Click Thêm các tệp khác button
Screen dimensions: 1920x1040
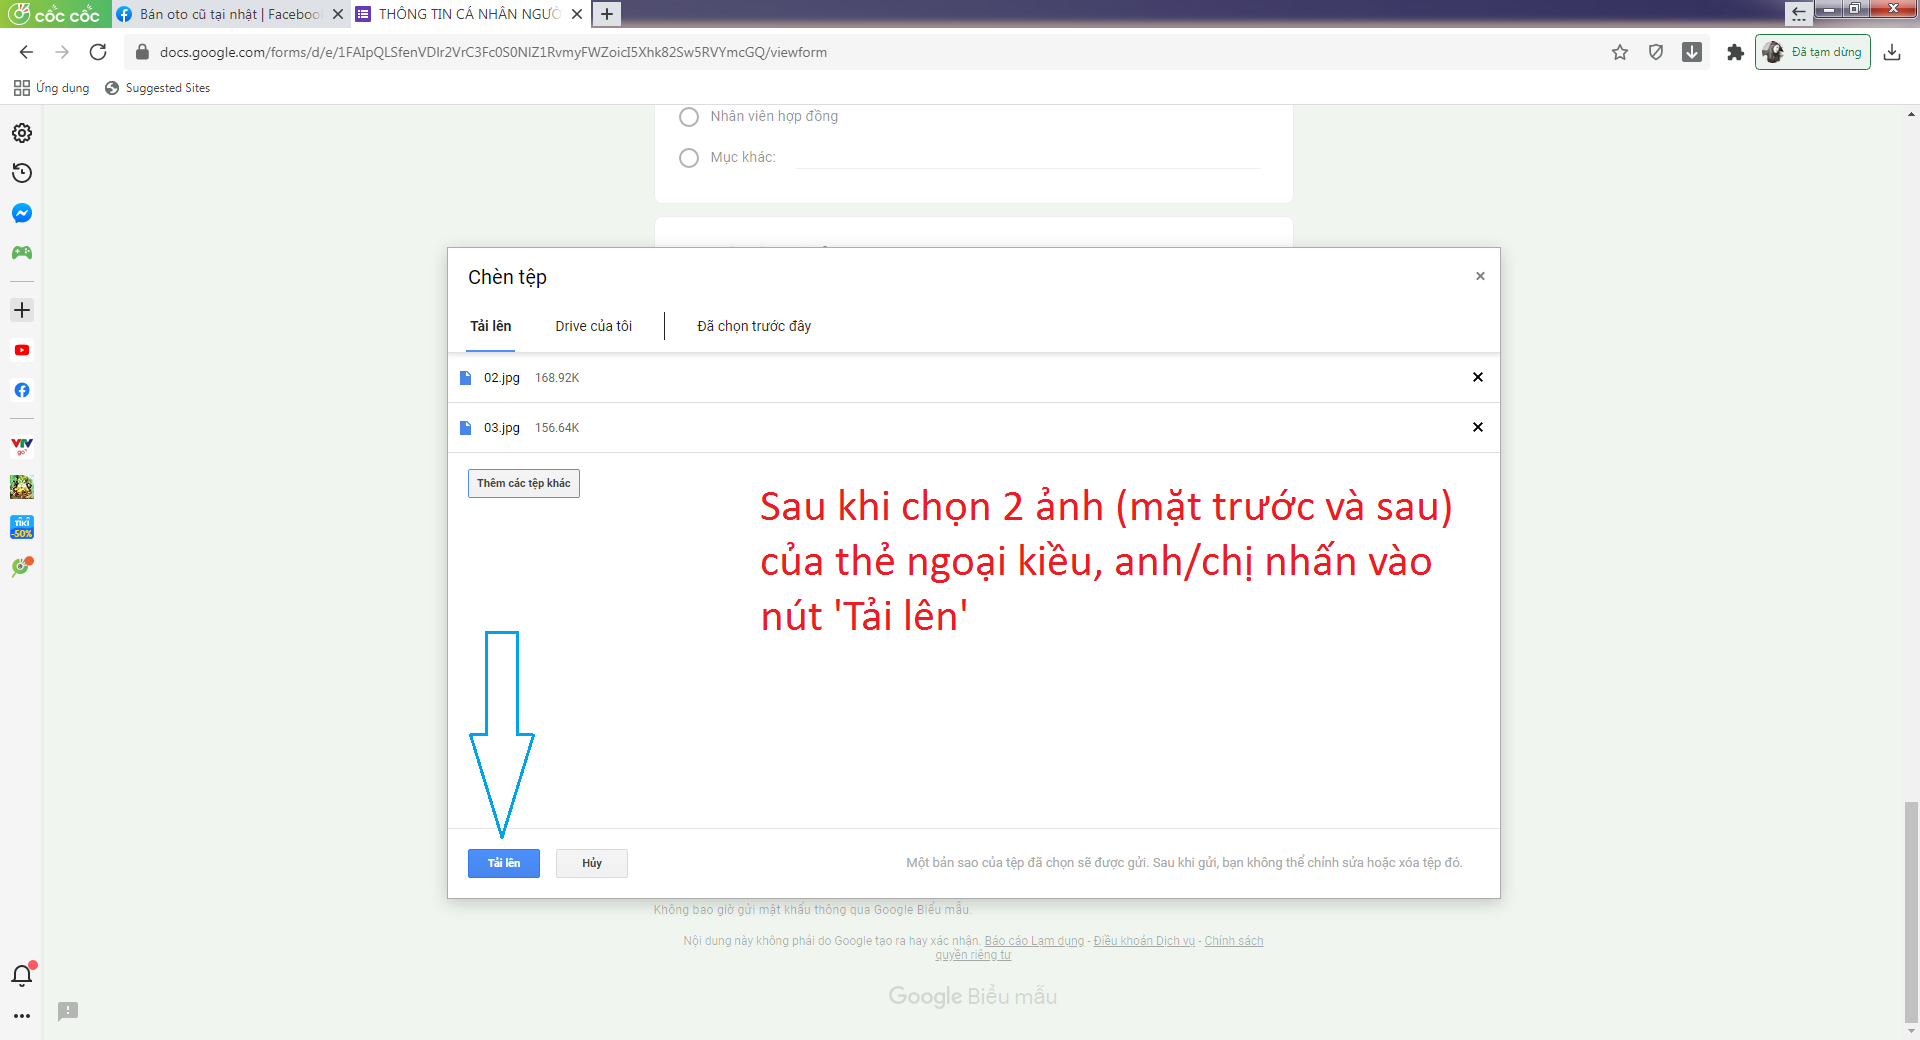tap(524, 483)
